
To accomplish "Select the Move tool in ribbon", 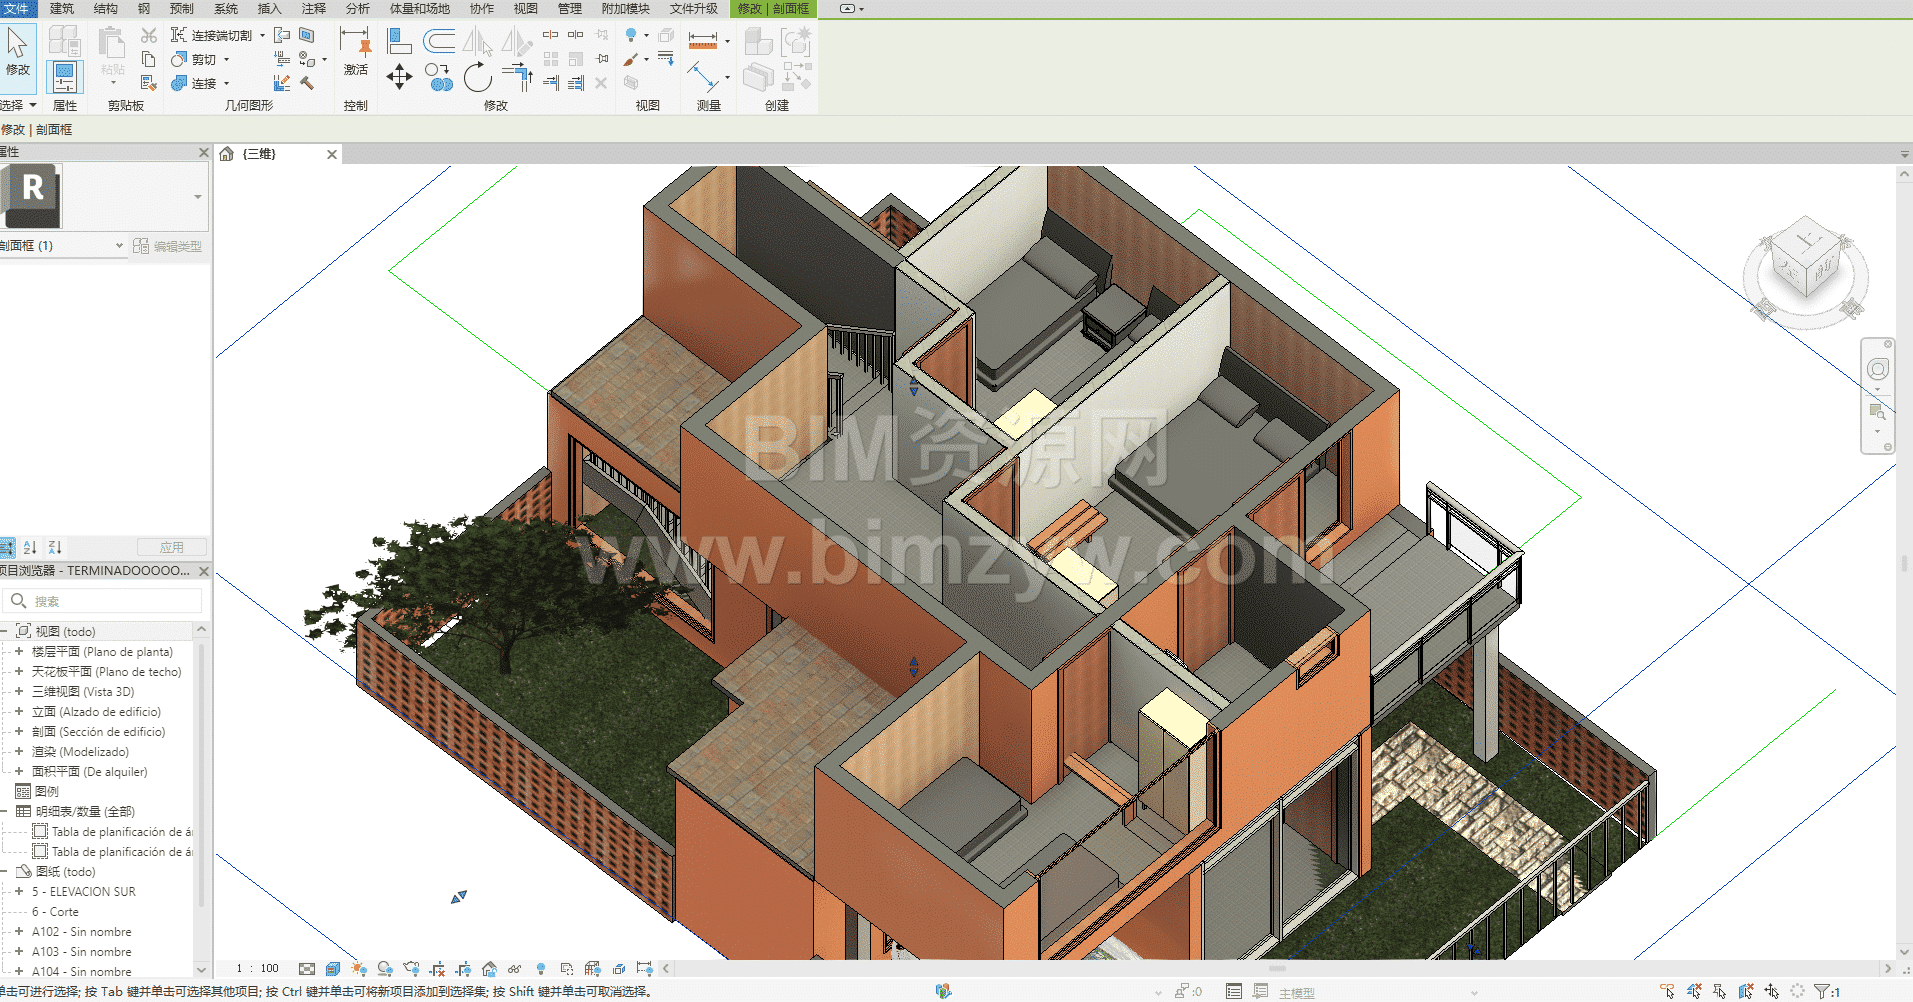I will click(x=399, y=77).
